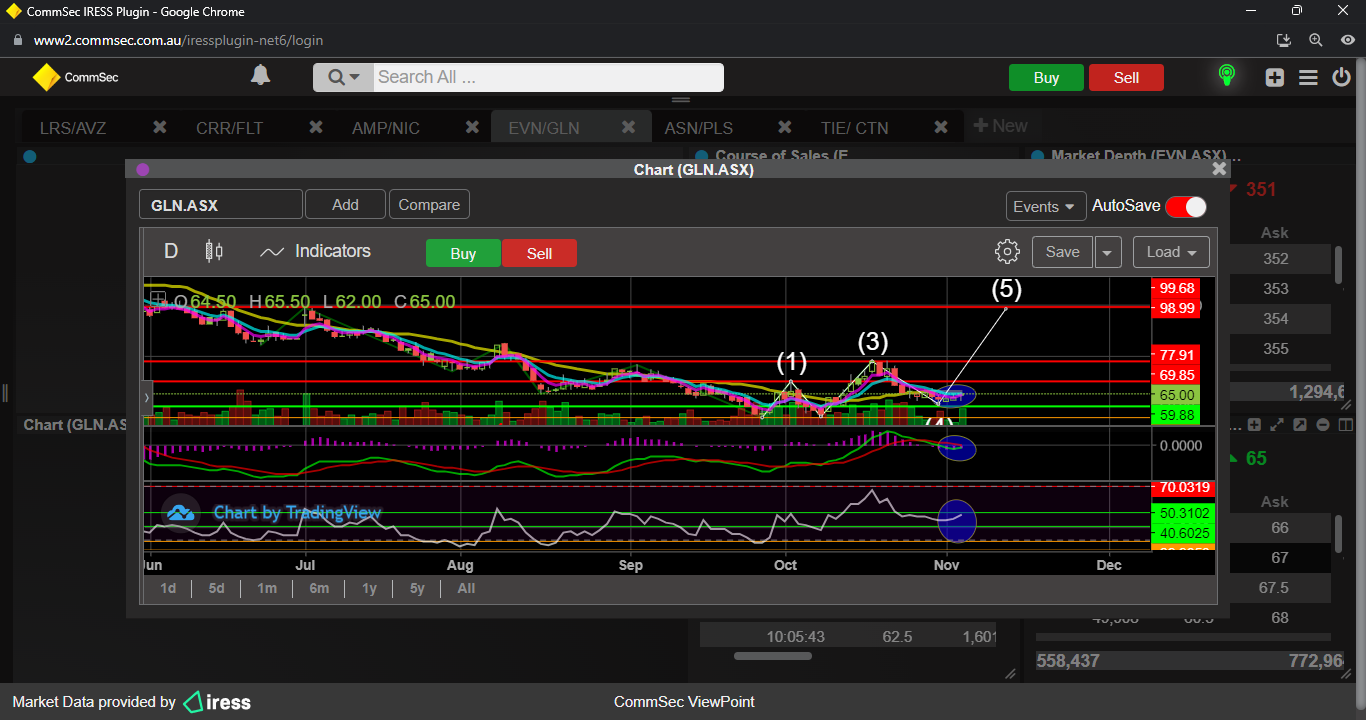Pop out the lower Market Depth widget
1366x720 pixels.
pyautogui.click(x=1300, y=425)
